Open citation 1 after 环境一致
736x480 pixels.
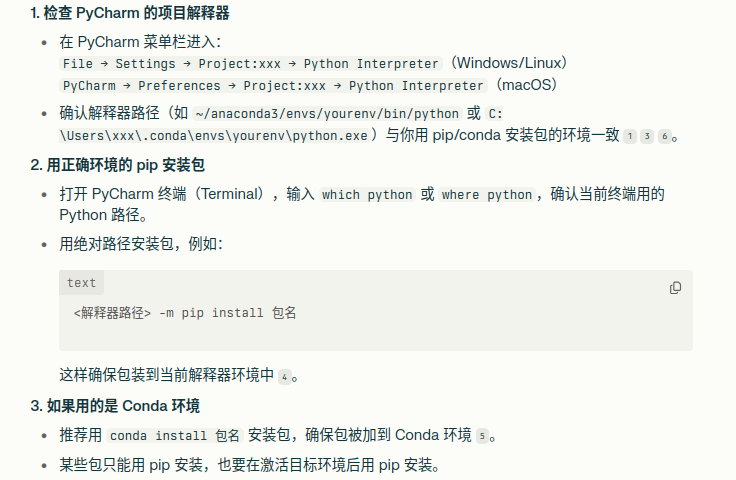tap(630, 137)
